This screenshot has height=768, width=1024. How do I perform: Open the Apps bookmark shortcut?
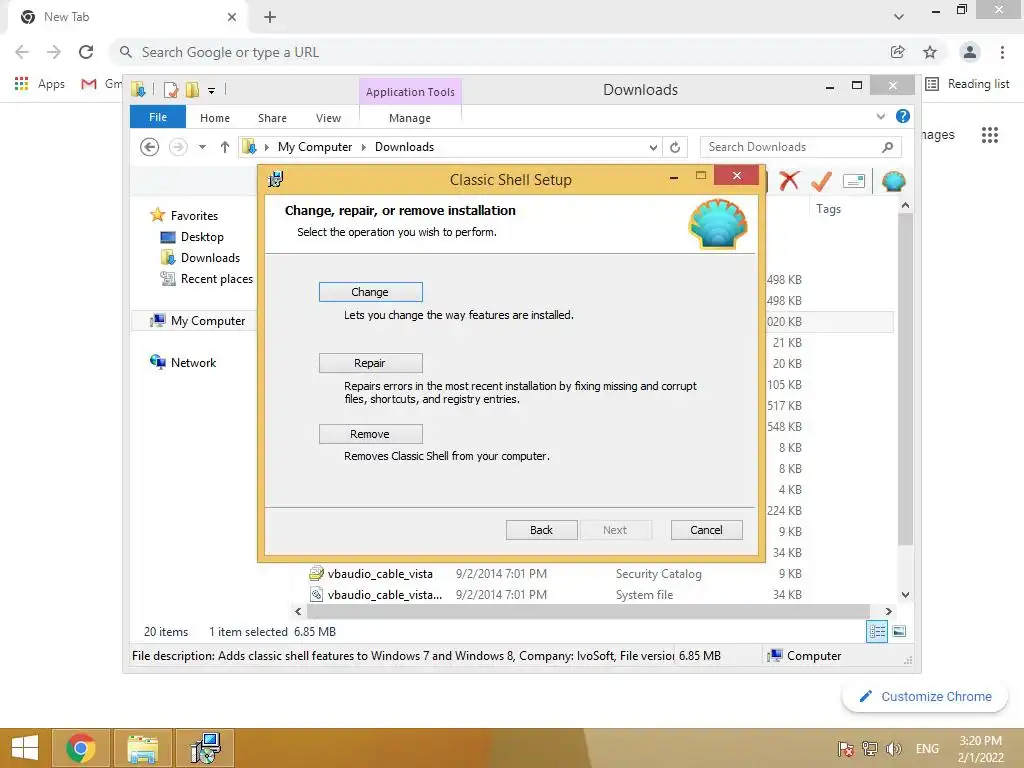click(x=39, y=84)
